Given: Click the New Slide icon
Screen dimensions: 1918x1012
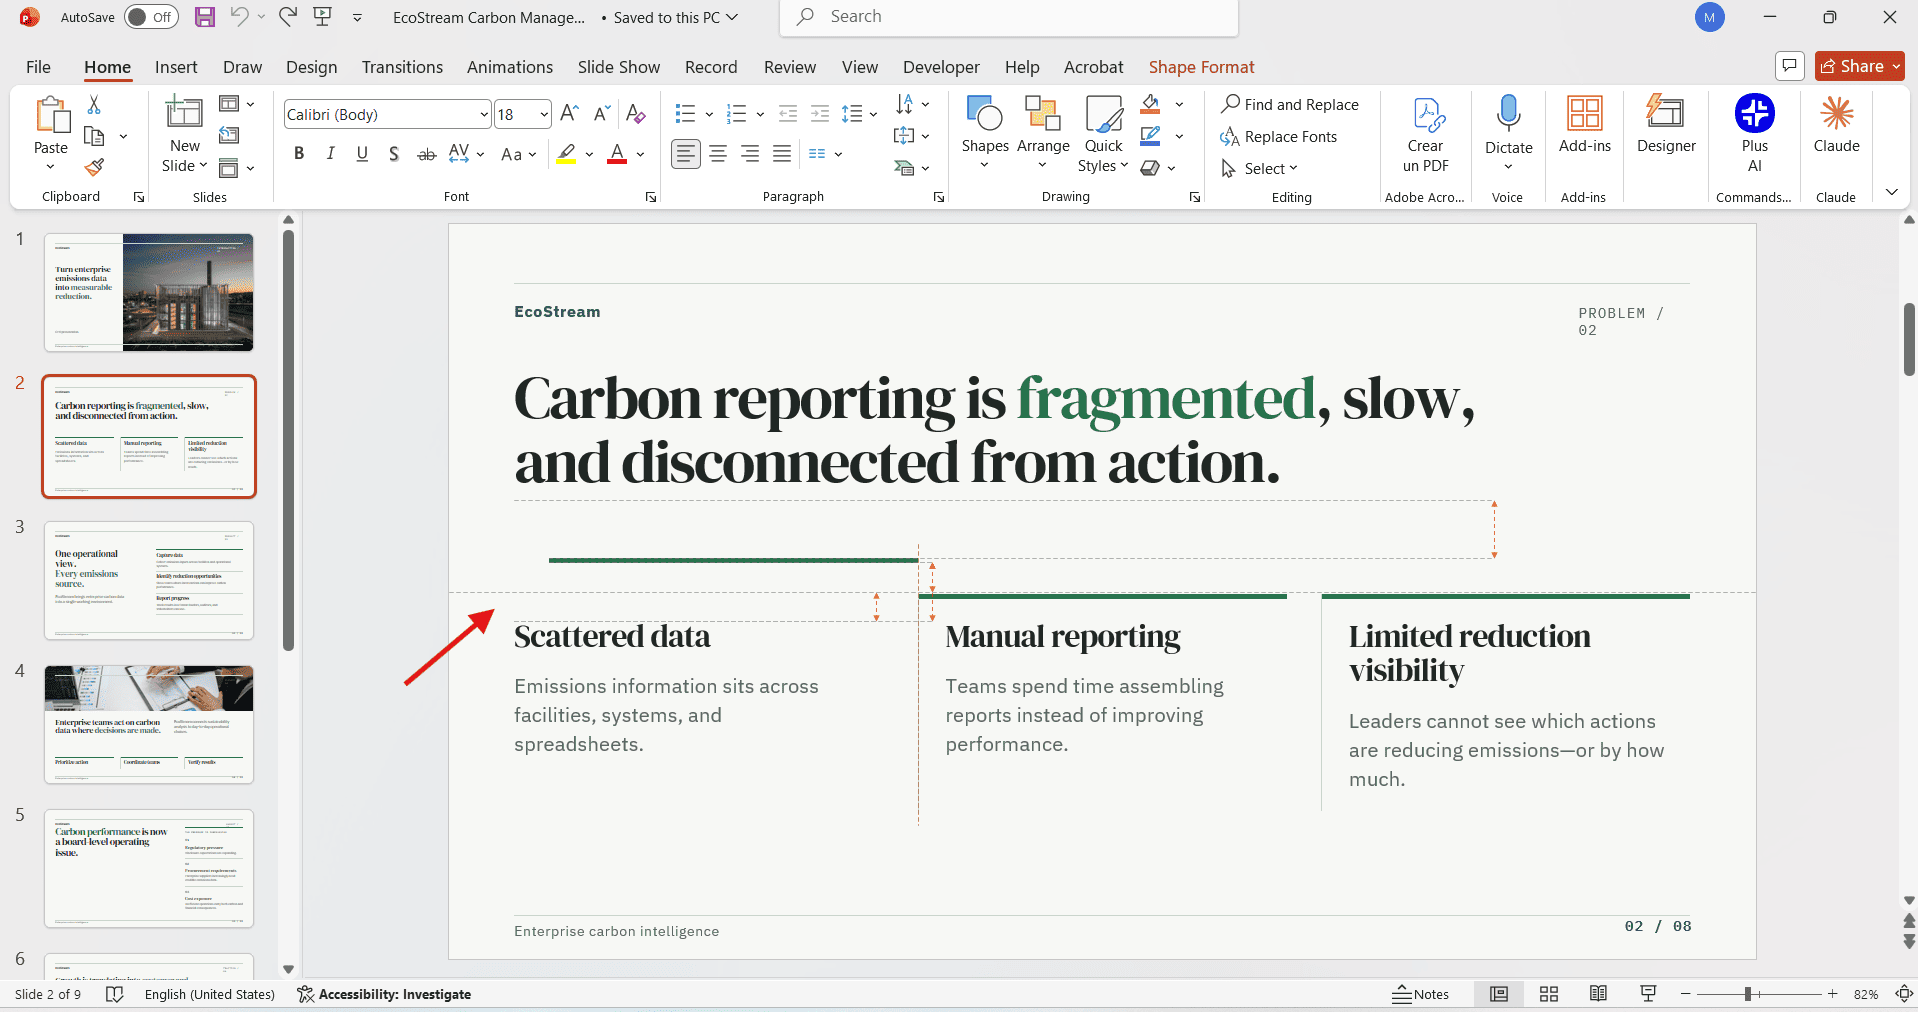Looking at the screenshot, I should coord(184,114).
